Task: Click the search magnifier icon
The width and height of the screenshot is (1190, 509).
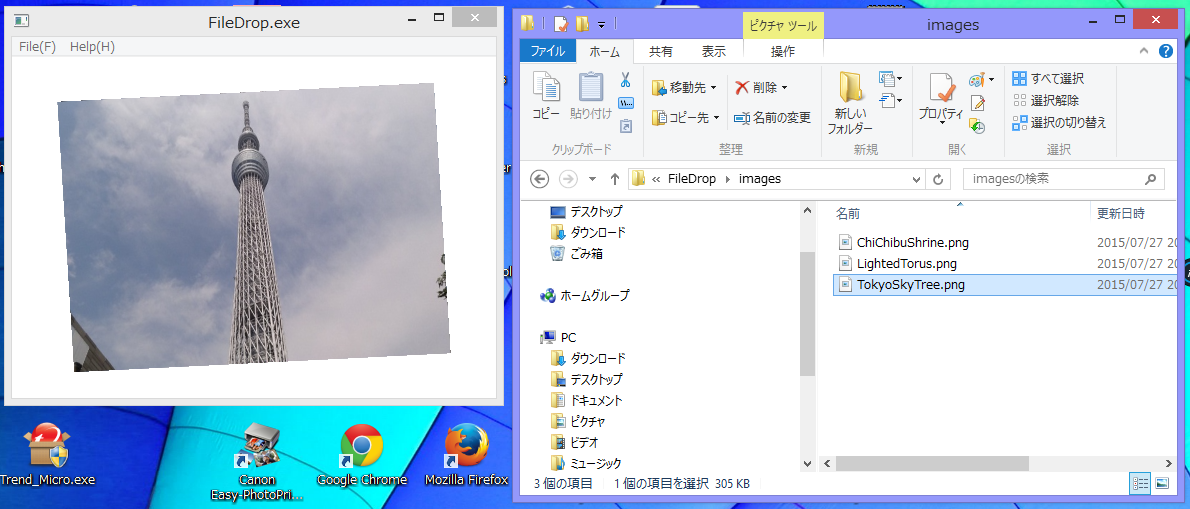Action: point(1151,179)
